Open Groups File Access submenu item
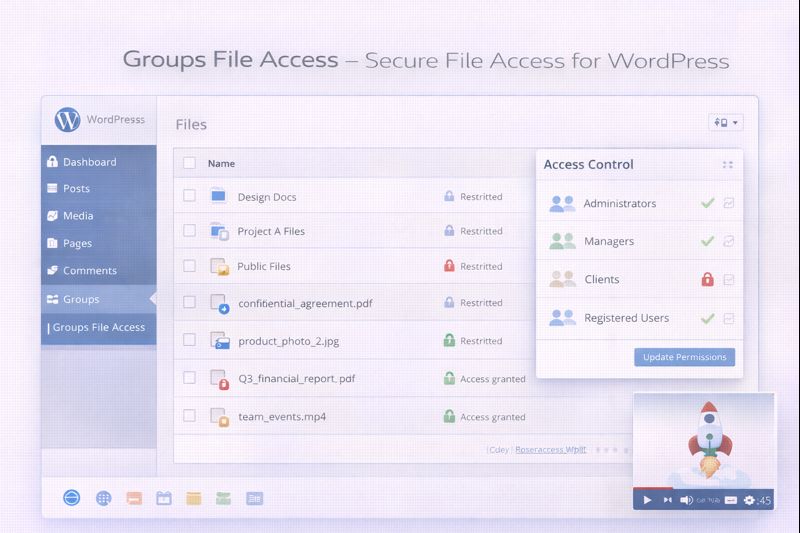 coord(98,327)
